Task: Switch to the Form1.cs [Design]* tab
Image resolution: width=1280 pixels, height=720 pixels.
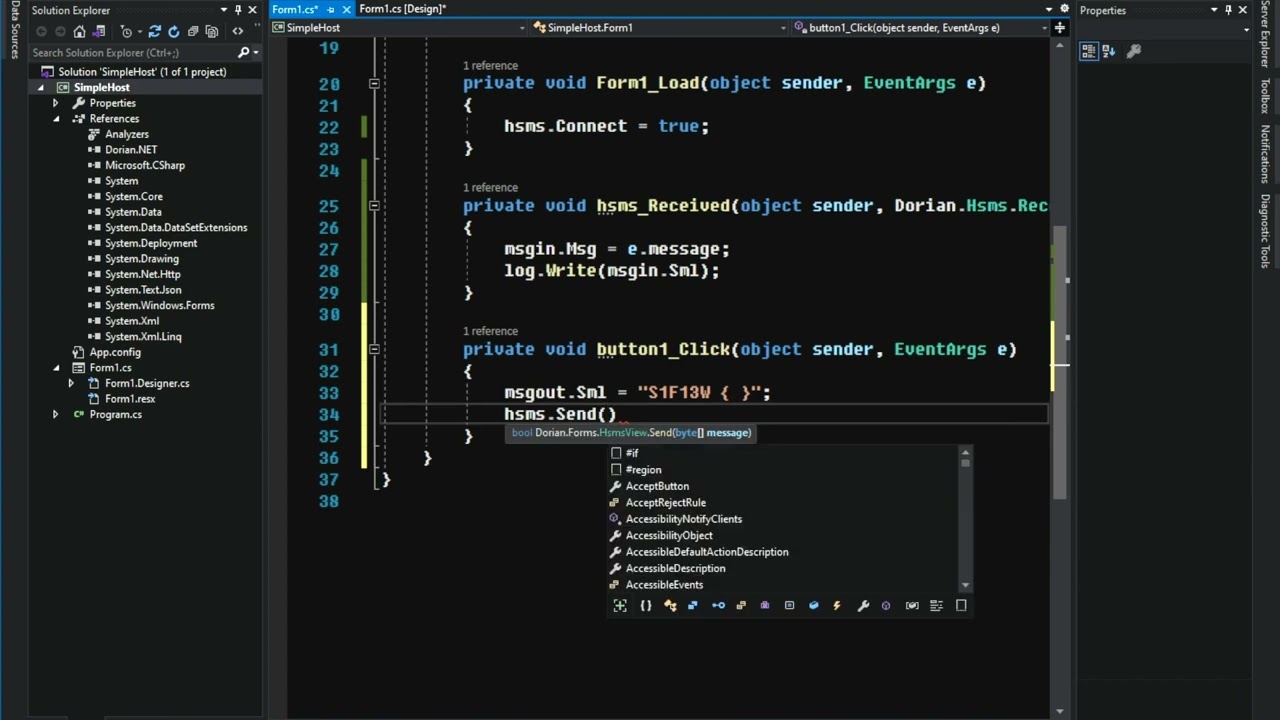Action: click(x=403, y=9)
